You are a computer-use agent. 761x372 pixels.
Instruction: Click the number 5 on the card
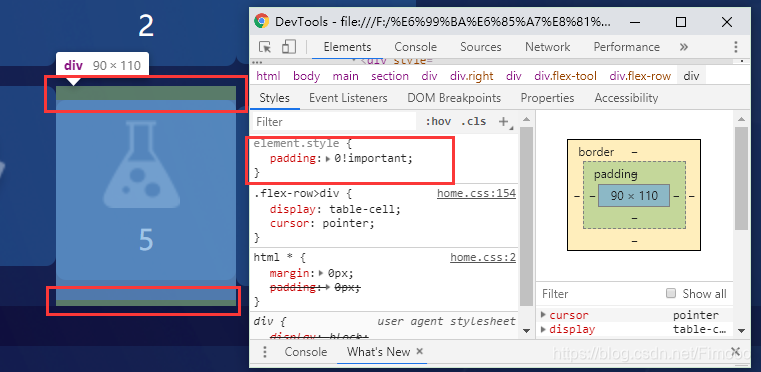click(x=146, y=240)
